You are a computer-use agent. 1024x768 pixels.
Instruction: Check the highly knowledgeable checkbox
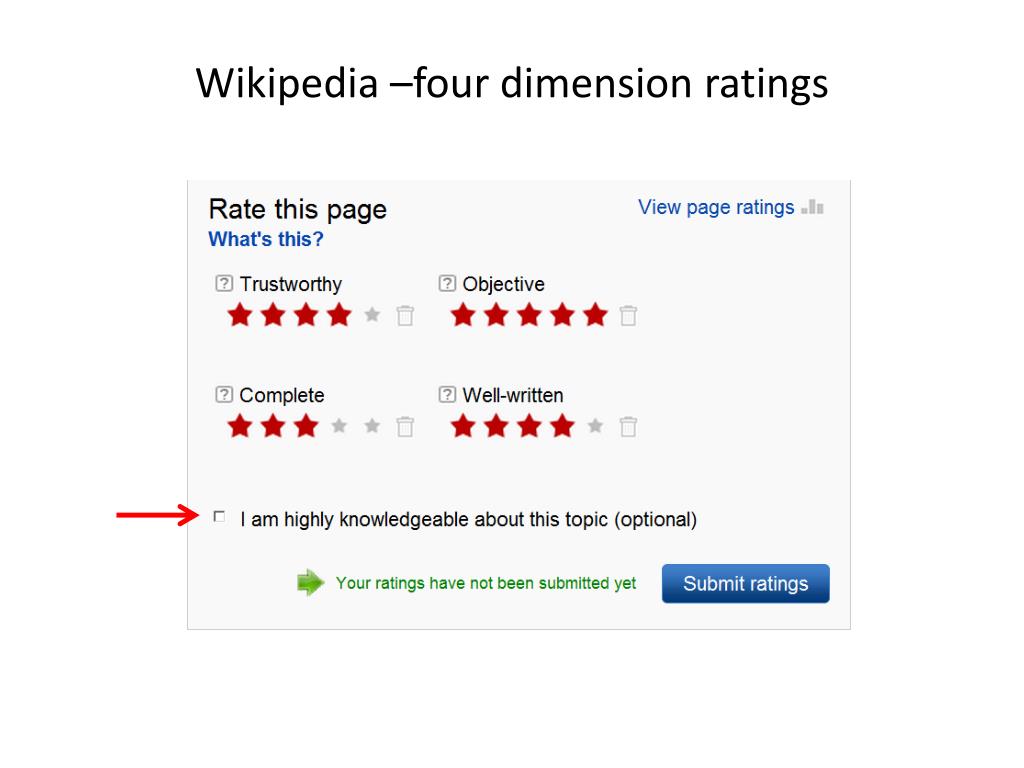tap(220, 517)
